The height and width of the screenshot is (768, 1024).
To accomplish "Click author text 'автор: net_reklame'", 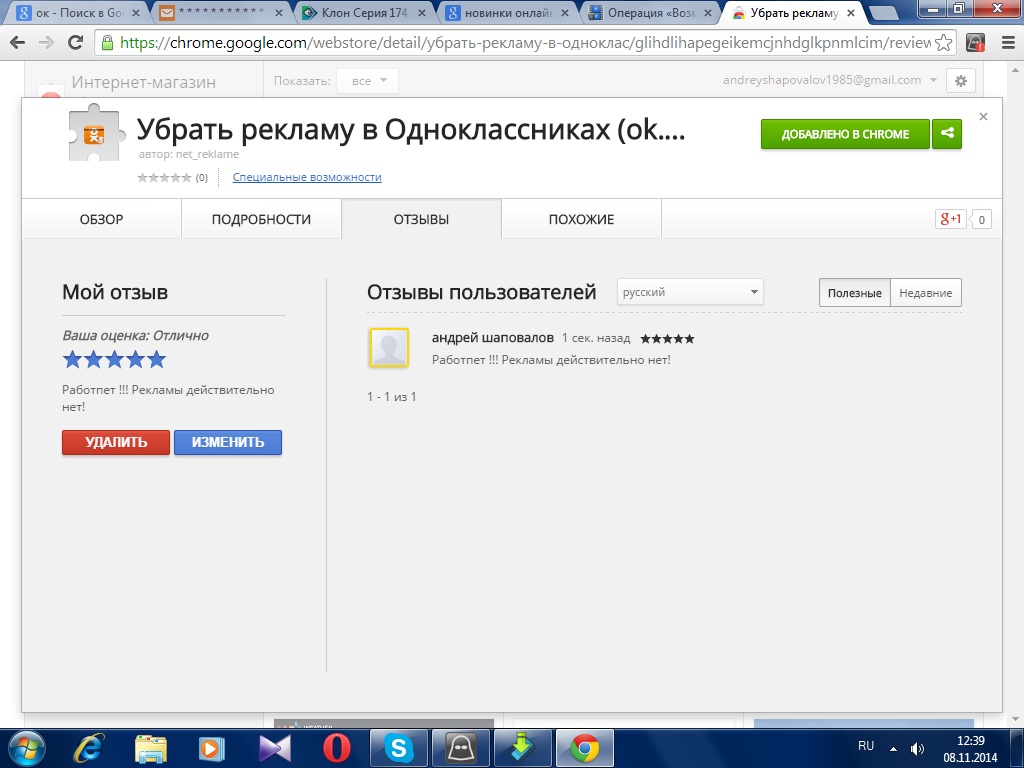I will click(x=189, y=155).
